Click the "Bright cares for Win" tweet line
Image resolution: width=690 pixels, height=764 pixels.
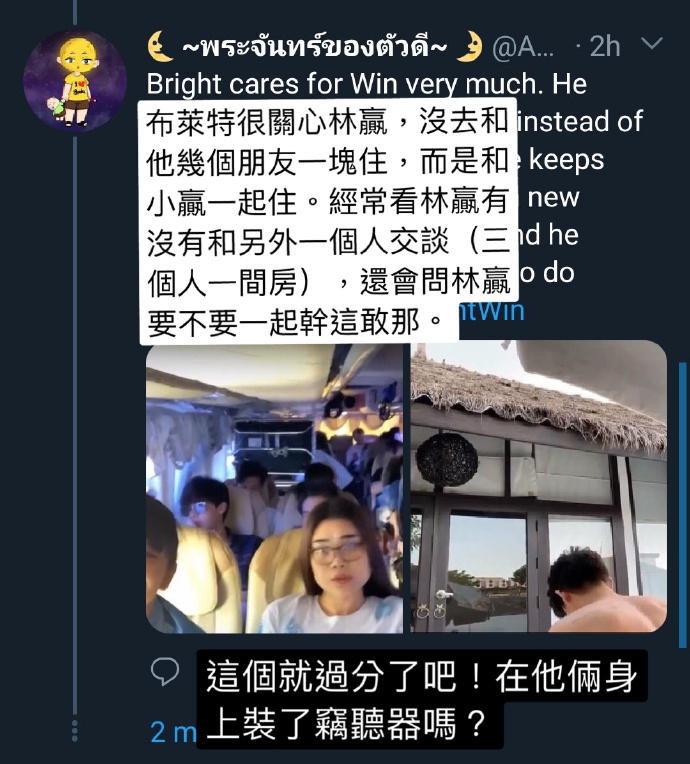(366, 84)
